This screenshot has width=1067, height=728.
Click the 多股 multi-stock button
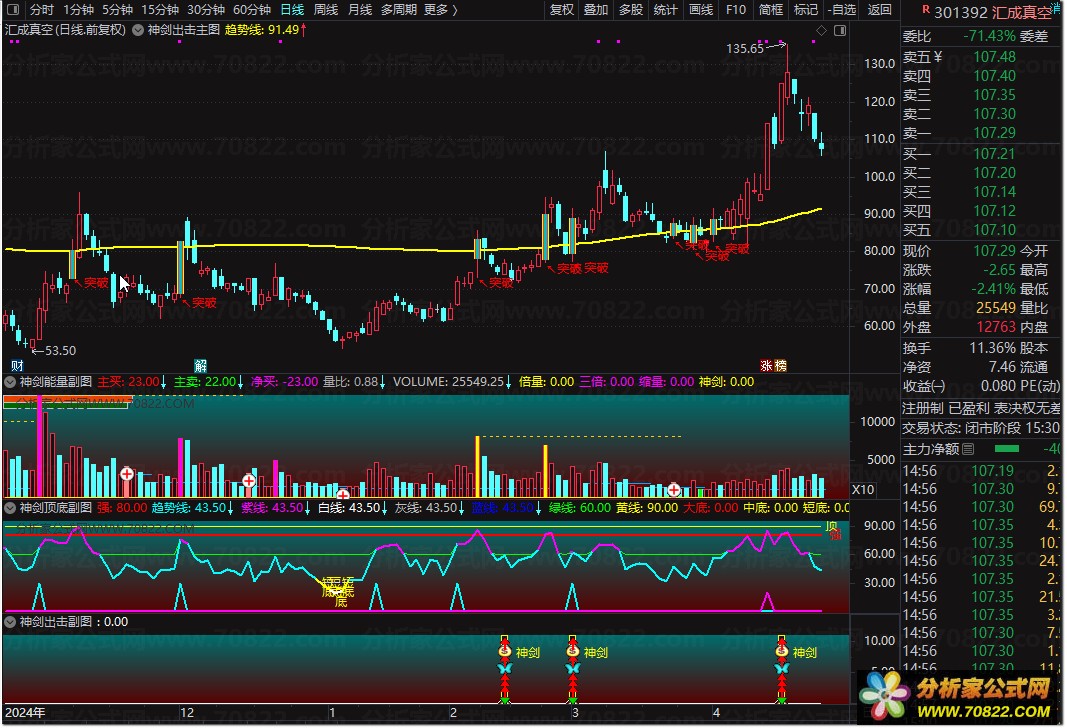(x=631, y=10)
